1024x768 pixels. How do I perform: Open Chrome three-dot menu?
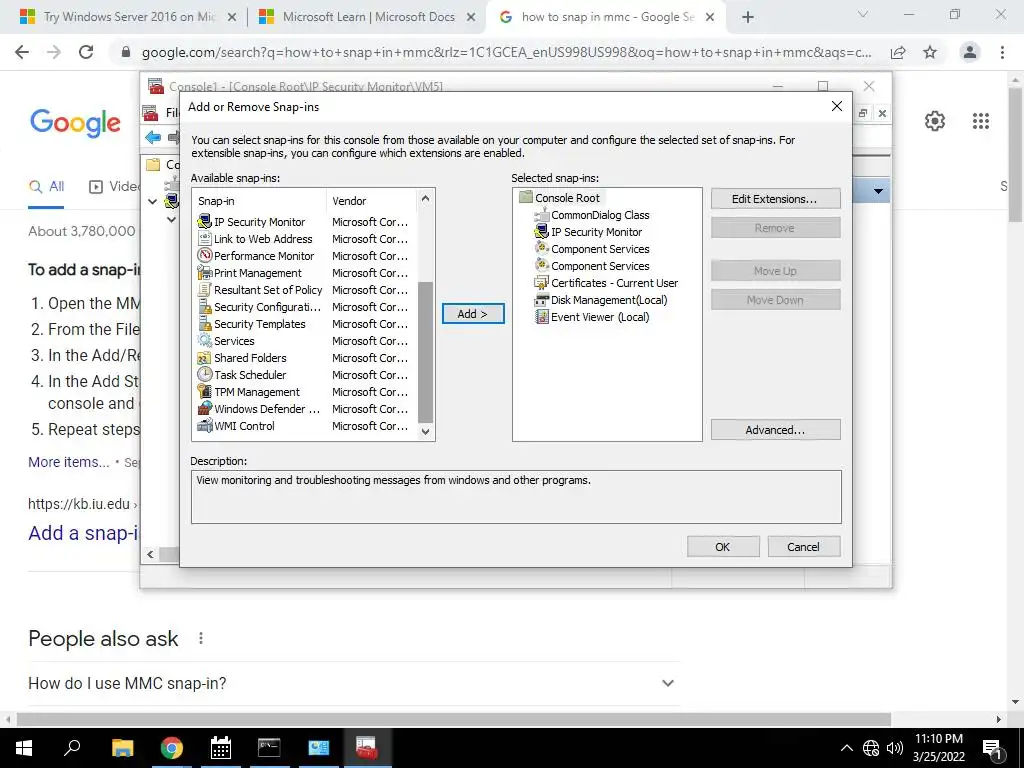click(x=1002, y=52)
